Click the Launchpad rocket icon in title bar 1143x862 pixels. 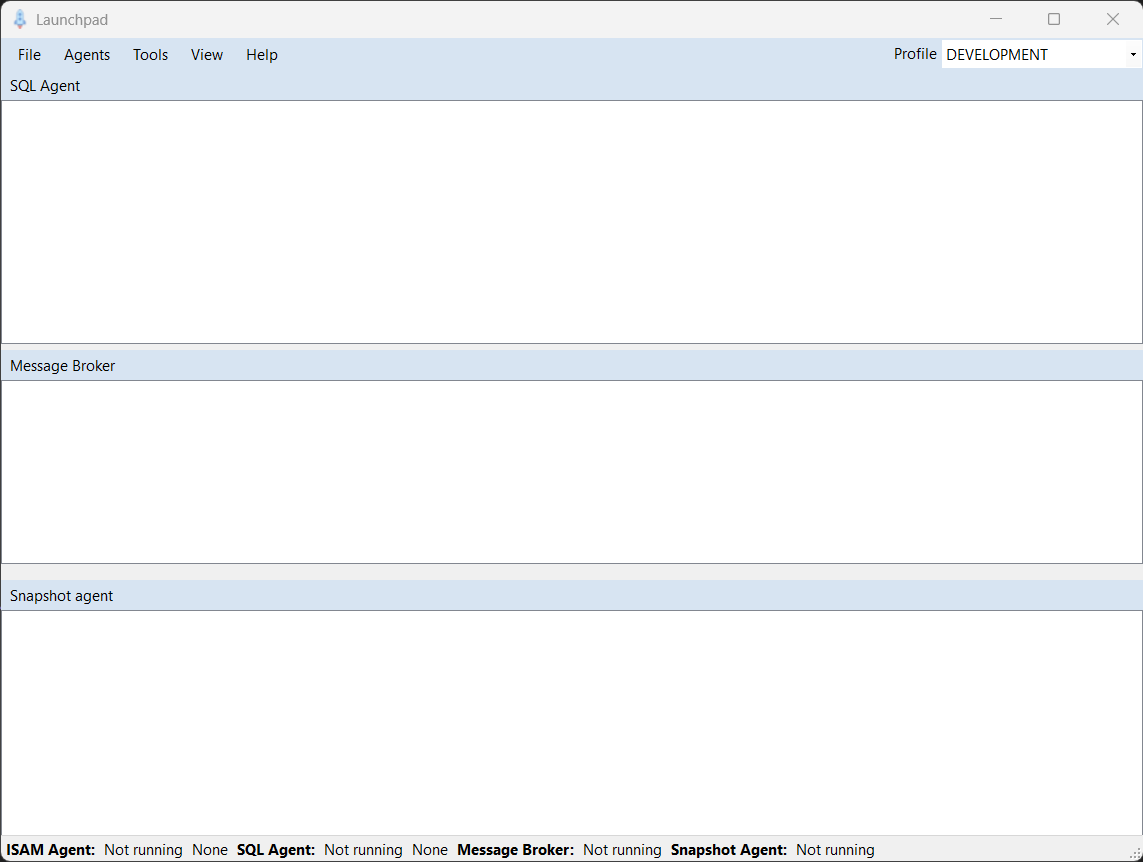pyautogui.click(x=20, y=19)
